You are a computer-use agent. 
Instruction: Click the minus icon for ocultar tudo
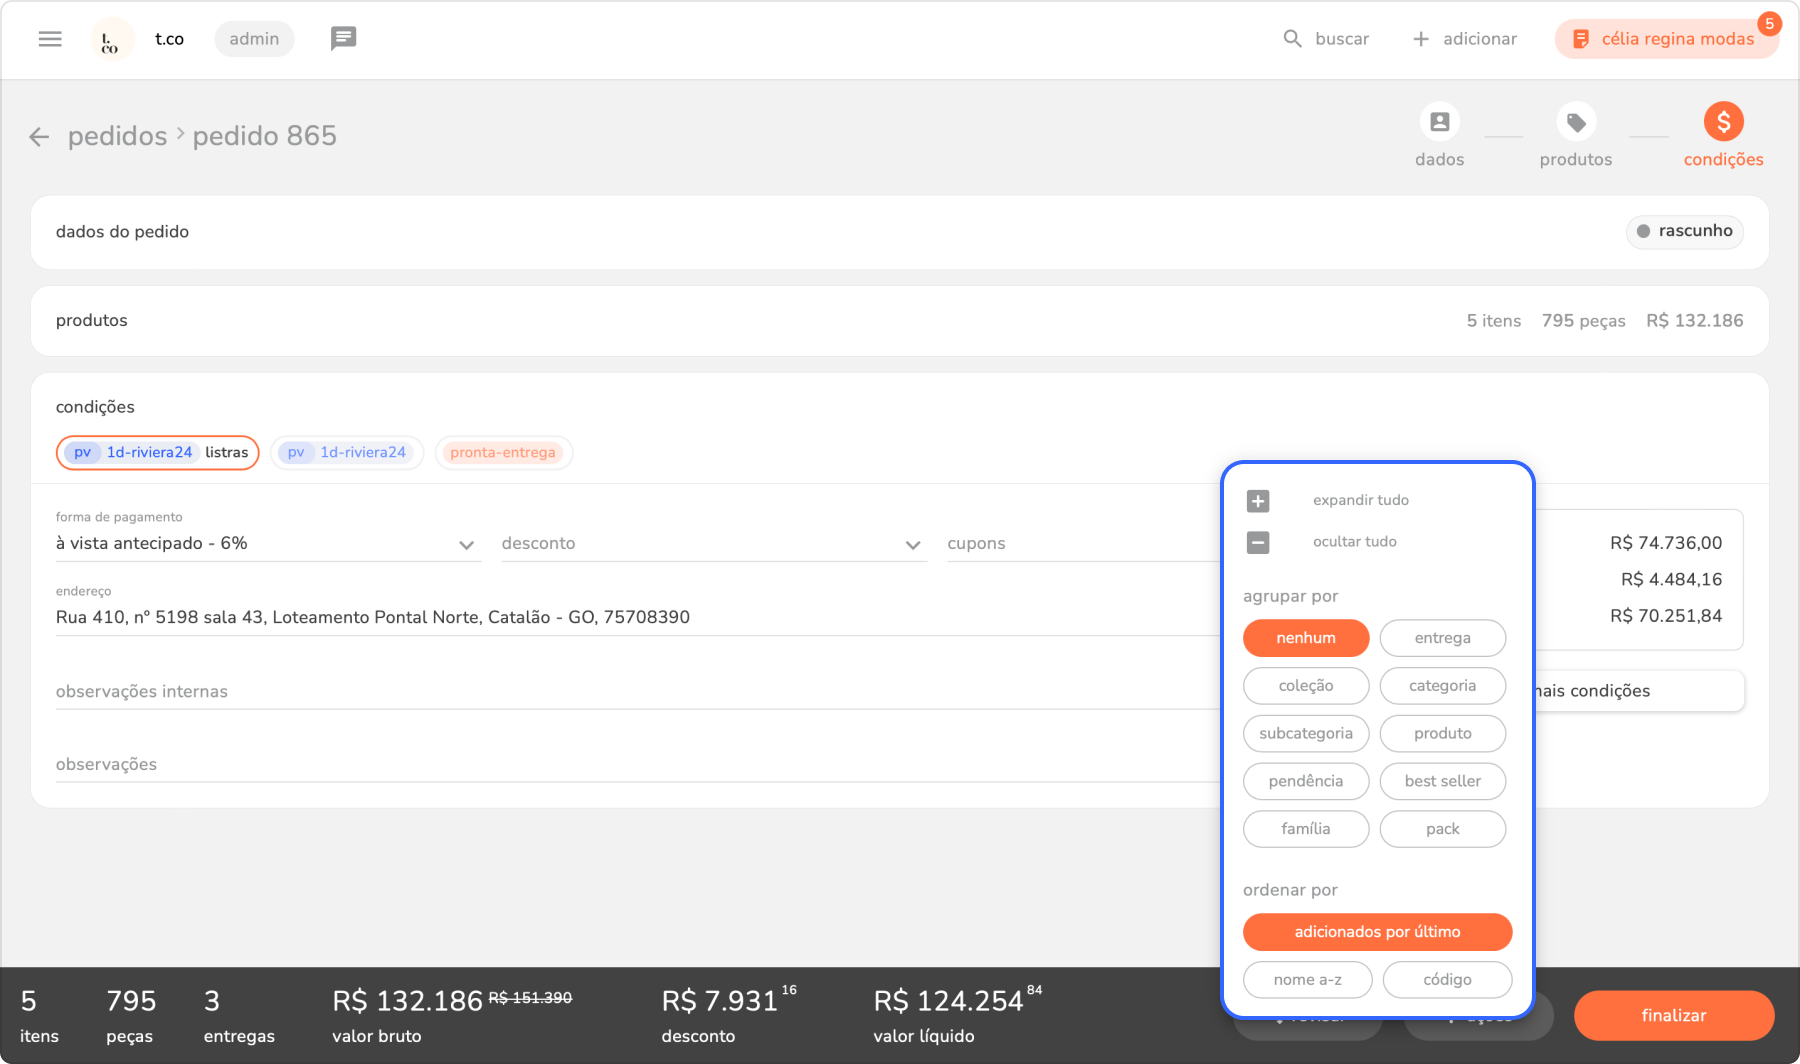tap(1258, 542)
